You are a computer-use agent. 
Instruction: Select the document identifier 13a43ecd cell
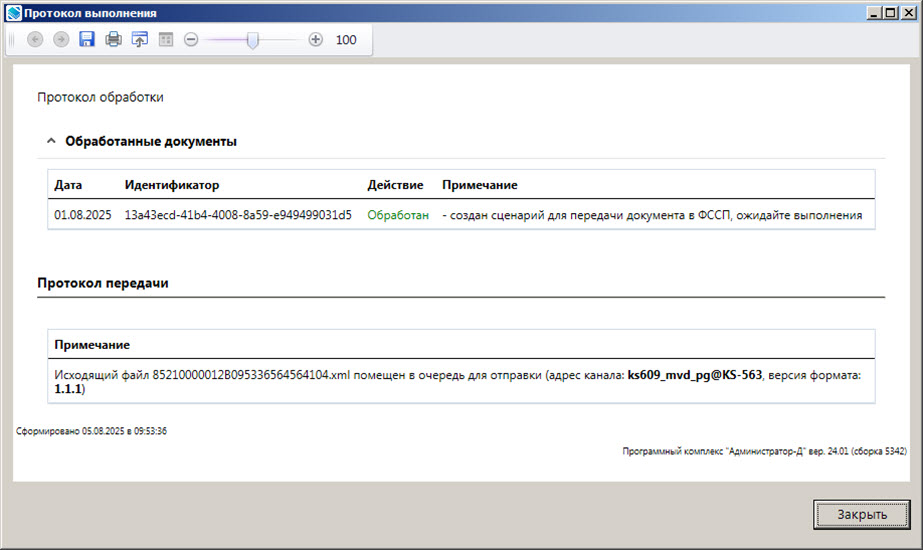[238, 215]
